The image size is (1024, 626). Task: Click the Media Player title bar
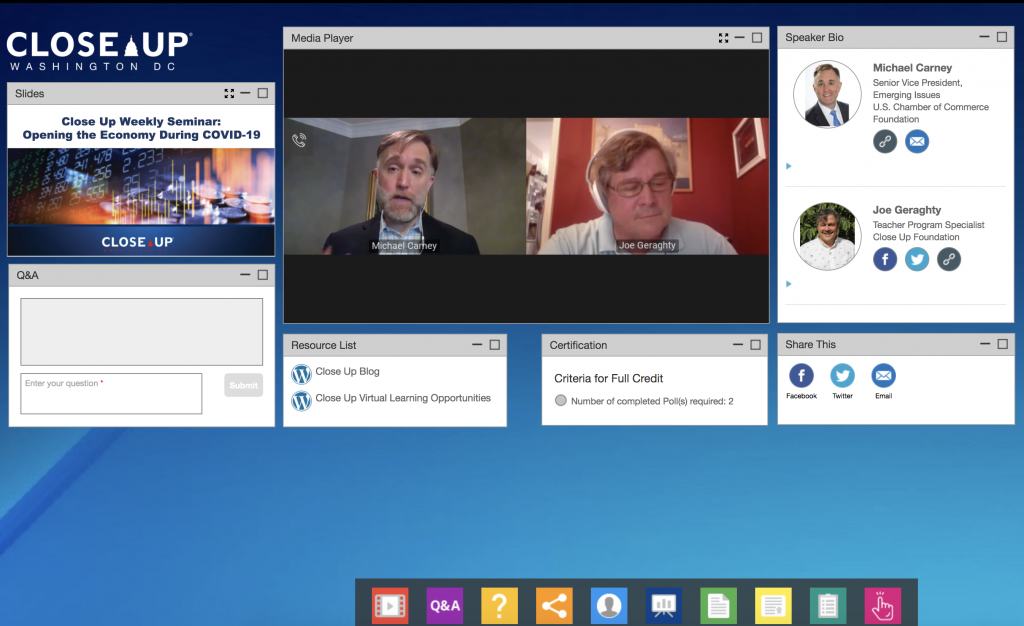pos(526,38)
